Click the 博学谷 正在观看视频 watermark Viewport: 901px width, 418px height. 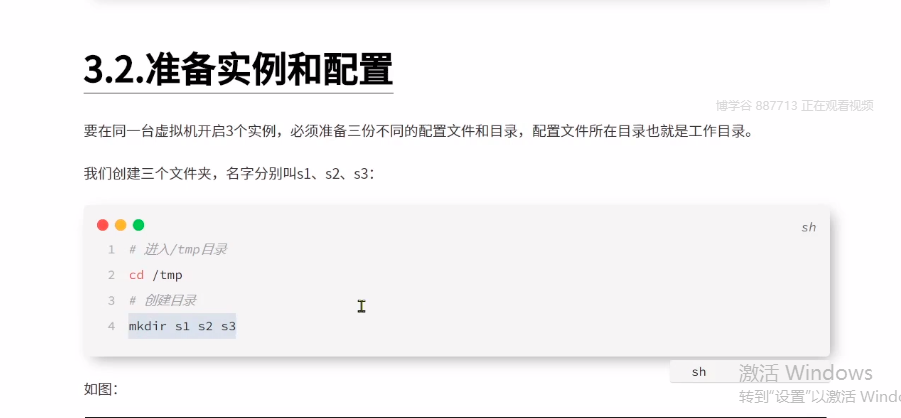[795, 105]
